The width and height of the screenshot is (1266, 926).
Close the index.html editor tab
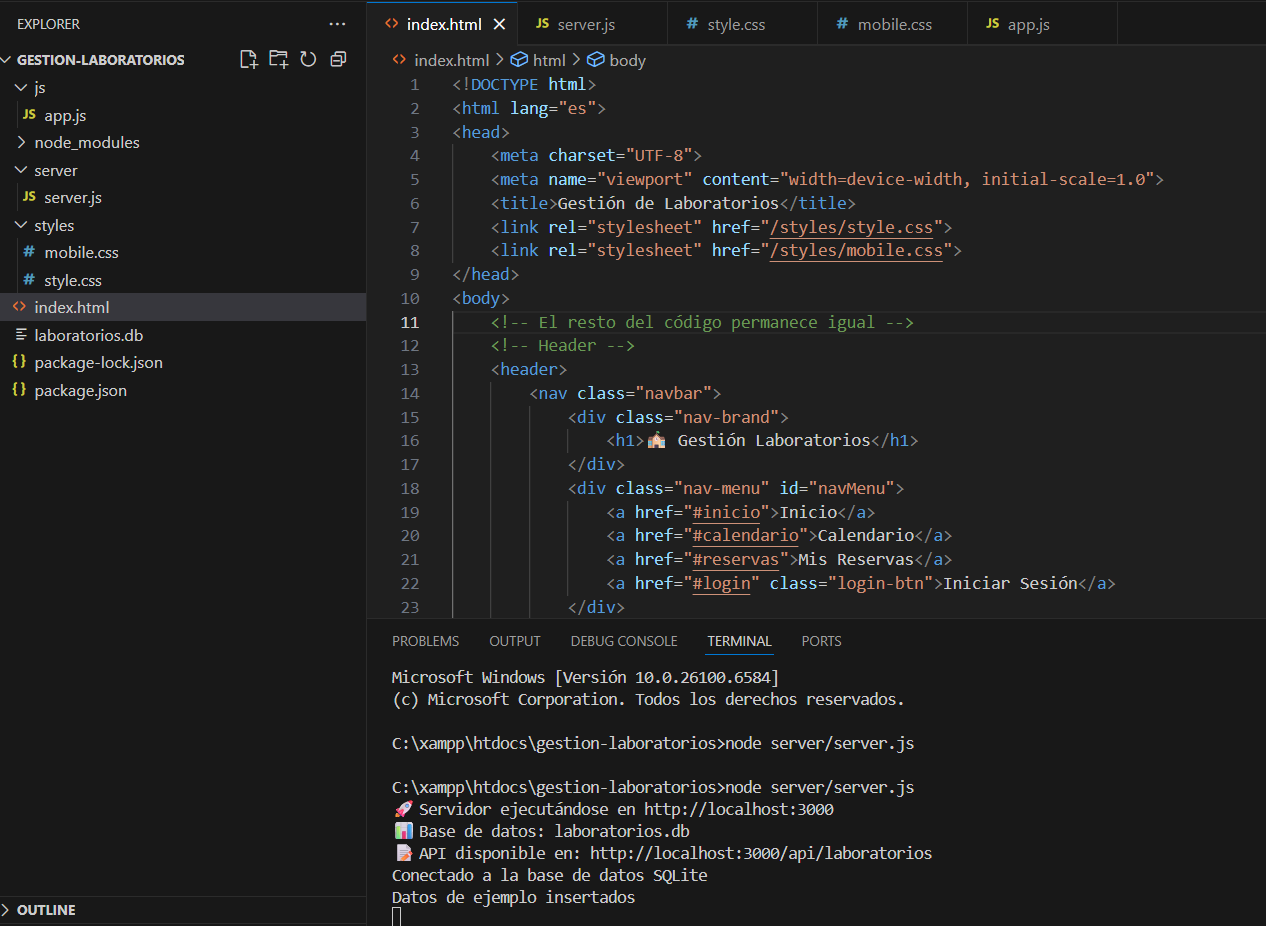(x=499, y=24)
